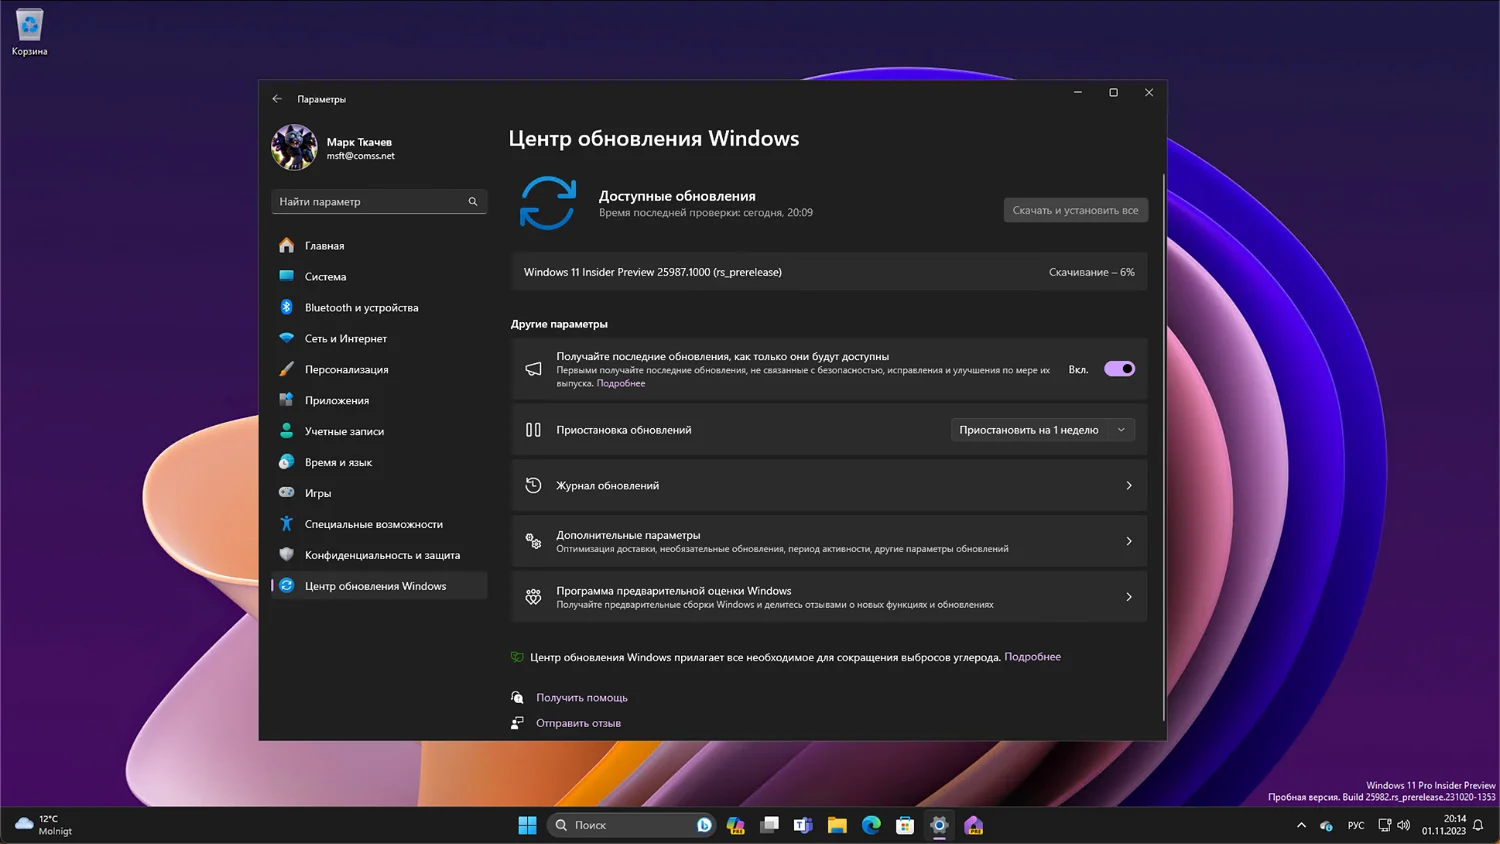Image resolution: width=1500 pixels, height=844 pixels.
Task: Open Microsoft Store from the taskbar
Action: pos(905,825)
